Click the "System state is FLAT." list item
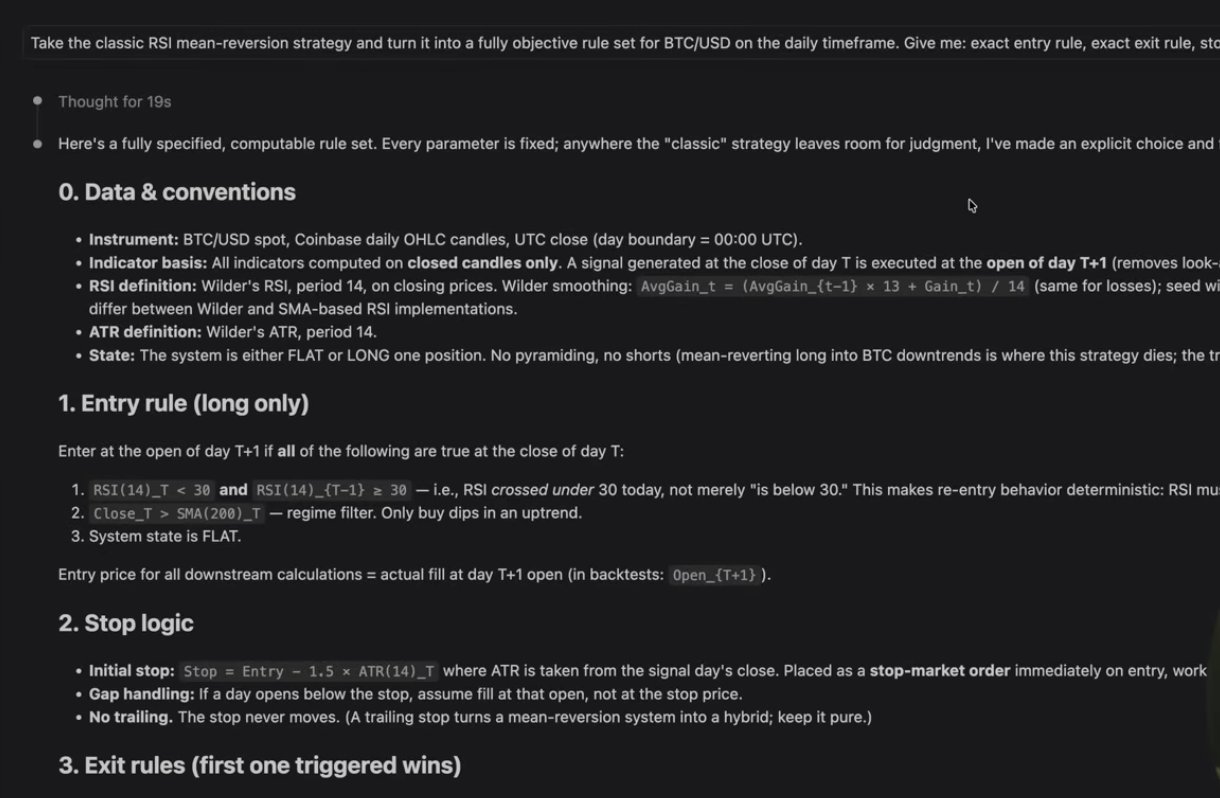The height and width of the screenshot is (798, 1220). pos(165,536)
